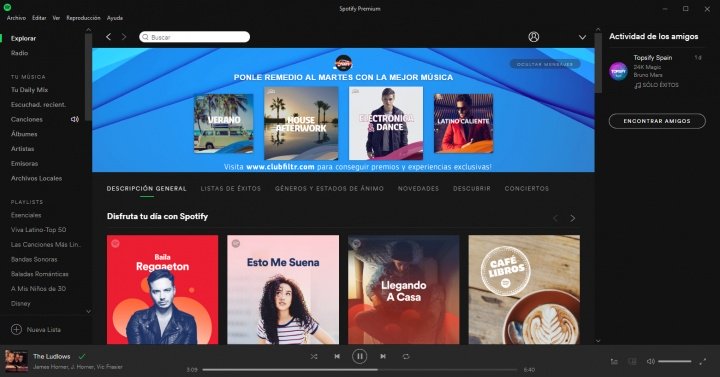The width and height of the screenshot is (720, 377).
Task: Open the user profile icon
Action: 534,37
